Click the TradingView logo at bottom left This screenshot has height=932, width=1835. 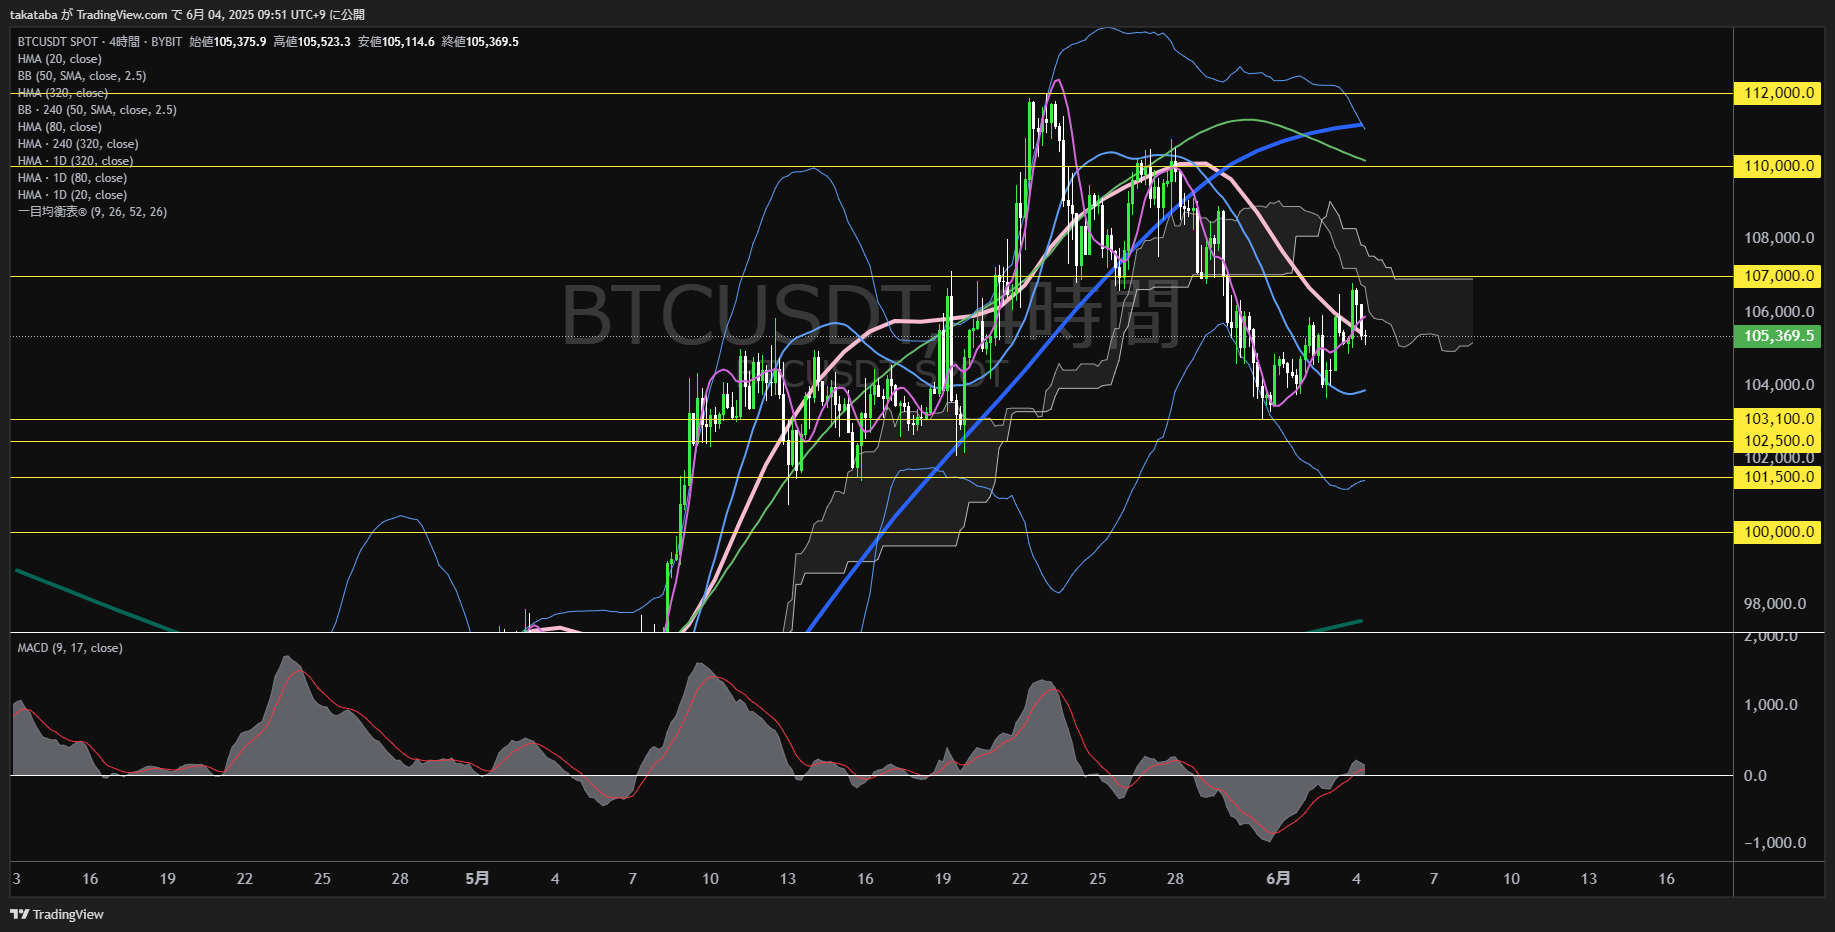(57, 914)
